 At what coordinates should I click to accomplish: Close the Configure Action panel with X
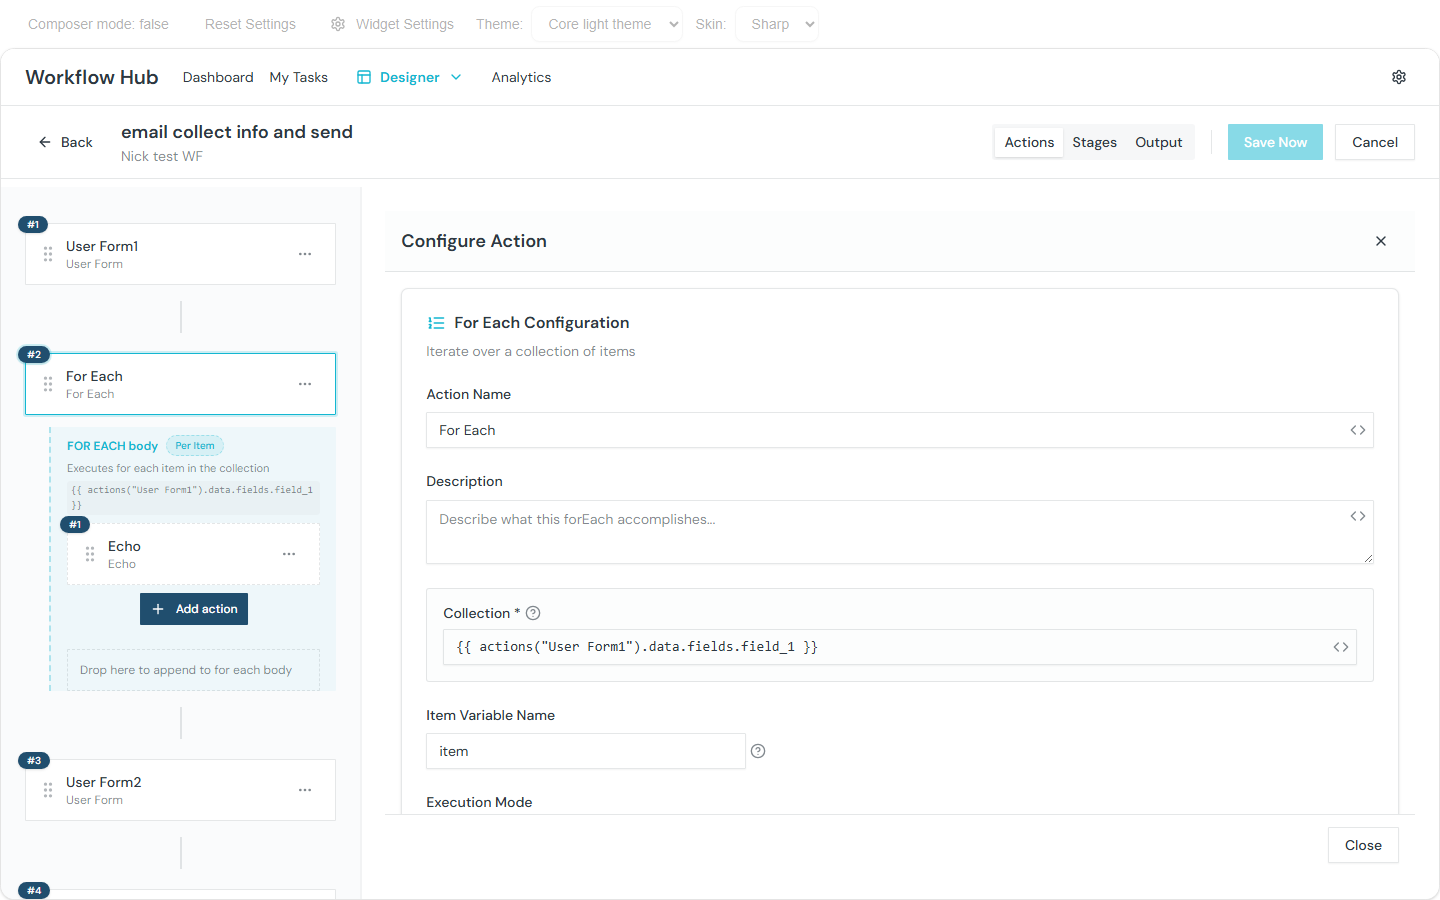click(x=1381, y=241)
